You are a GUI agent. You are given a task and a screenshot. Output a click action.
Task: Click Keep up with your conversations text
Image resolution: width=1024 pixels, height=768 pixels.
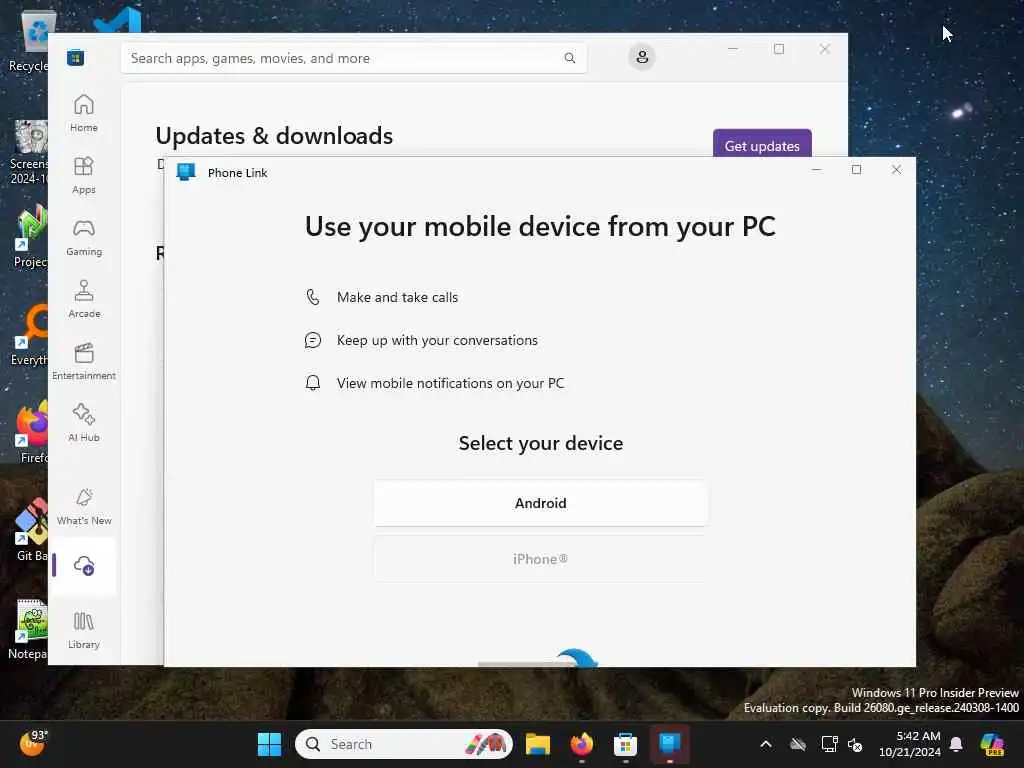tap(437, 340)
